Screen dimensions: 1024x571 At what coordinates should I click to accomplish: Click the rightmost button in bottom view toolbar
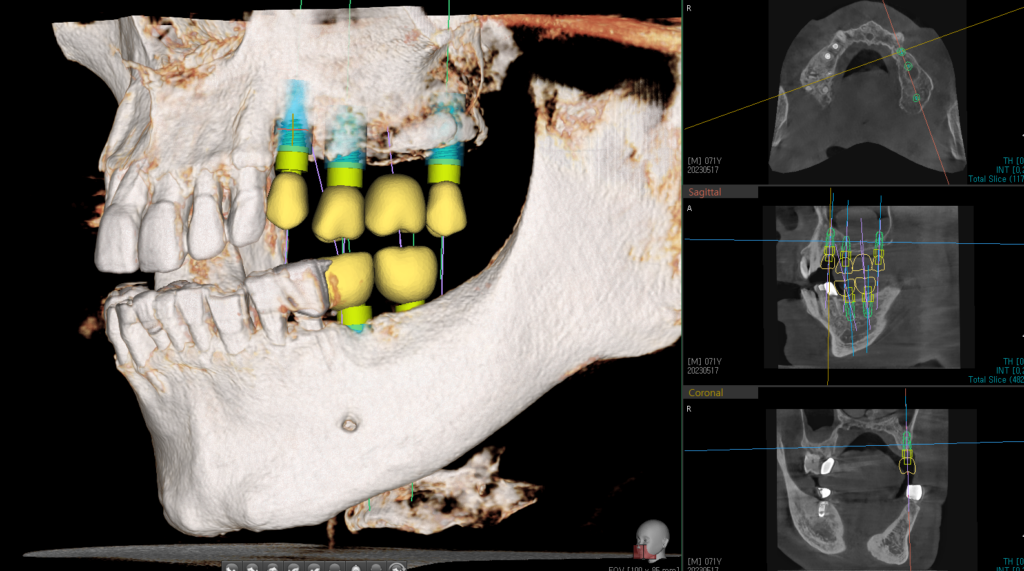397,566
